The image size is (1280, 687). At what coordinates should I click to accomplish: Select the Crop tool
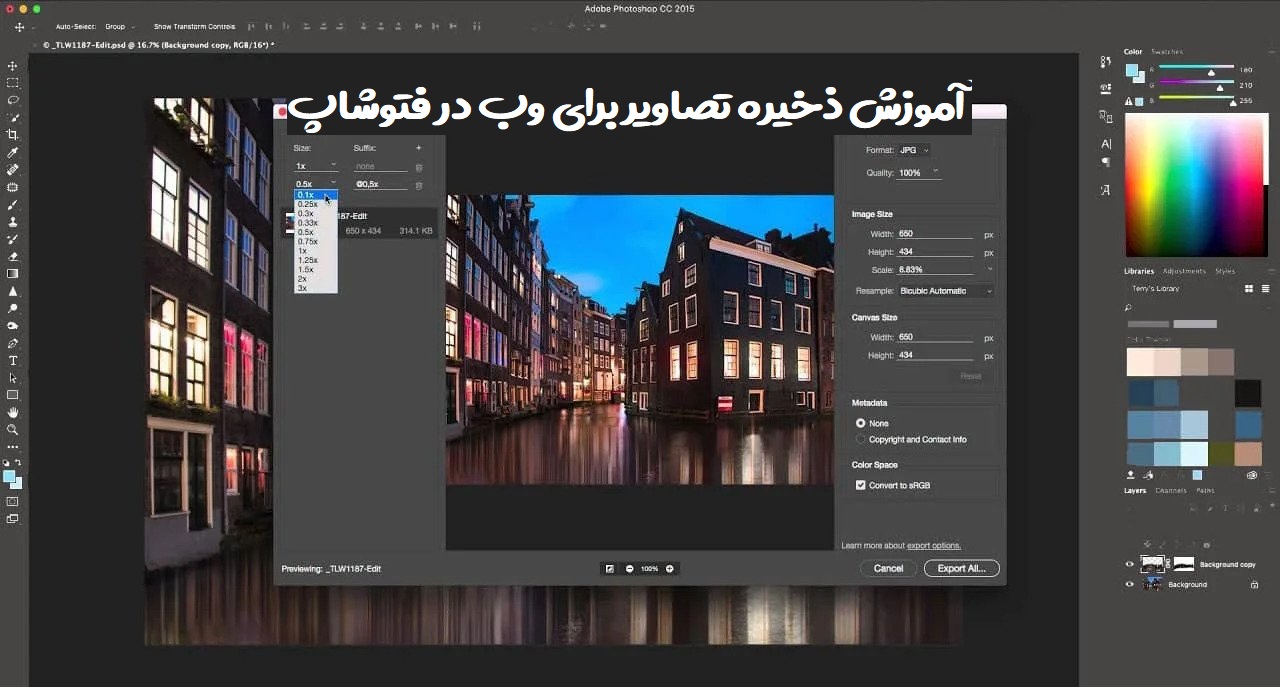click(x=13, y=135)
